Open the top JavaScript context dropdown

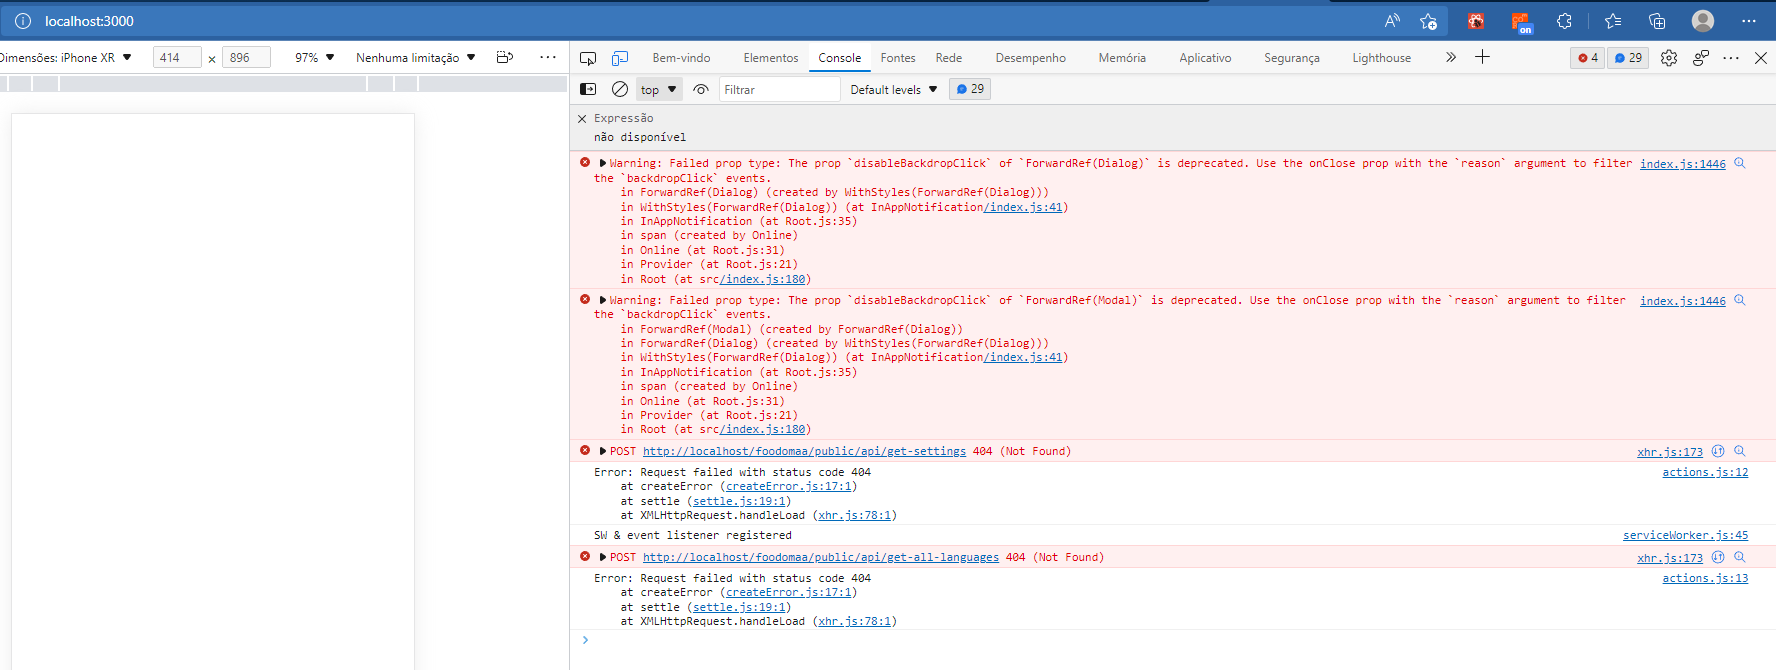coord(659,89)
